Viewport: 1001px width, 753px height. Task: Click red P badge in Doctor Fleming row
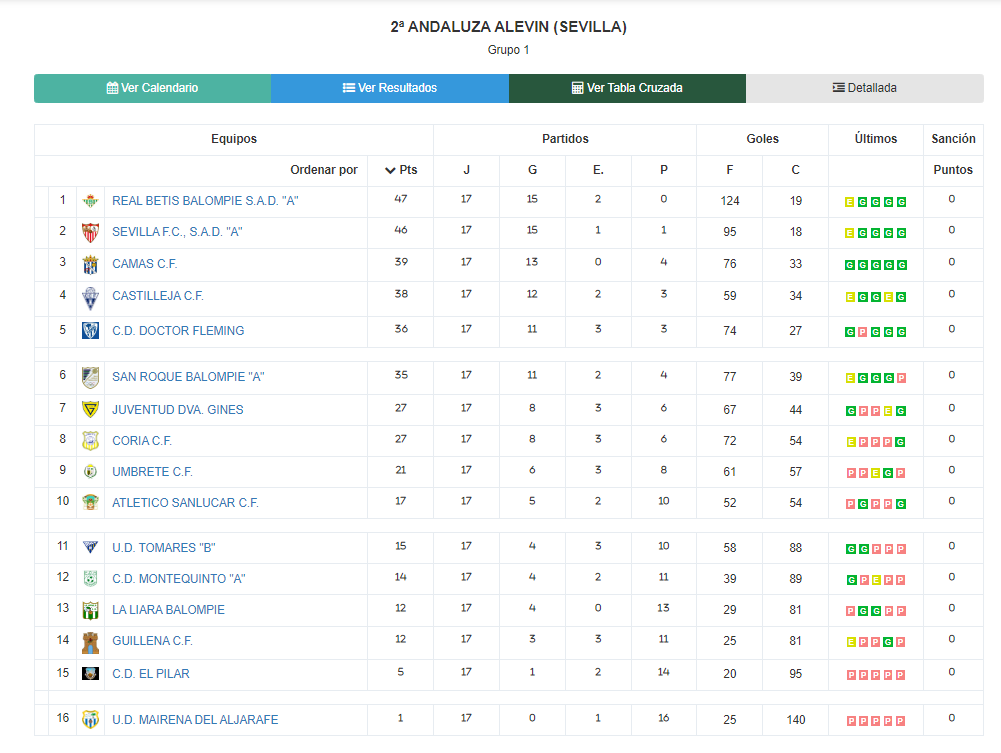coord(862,332)
